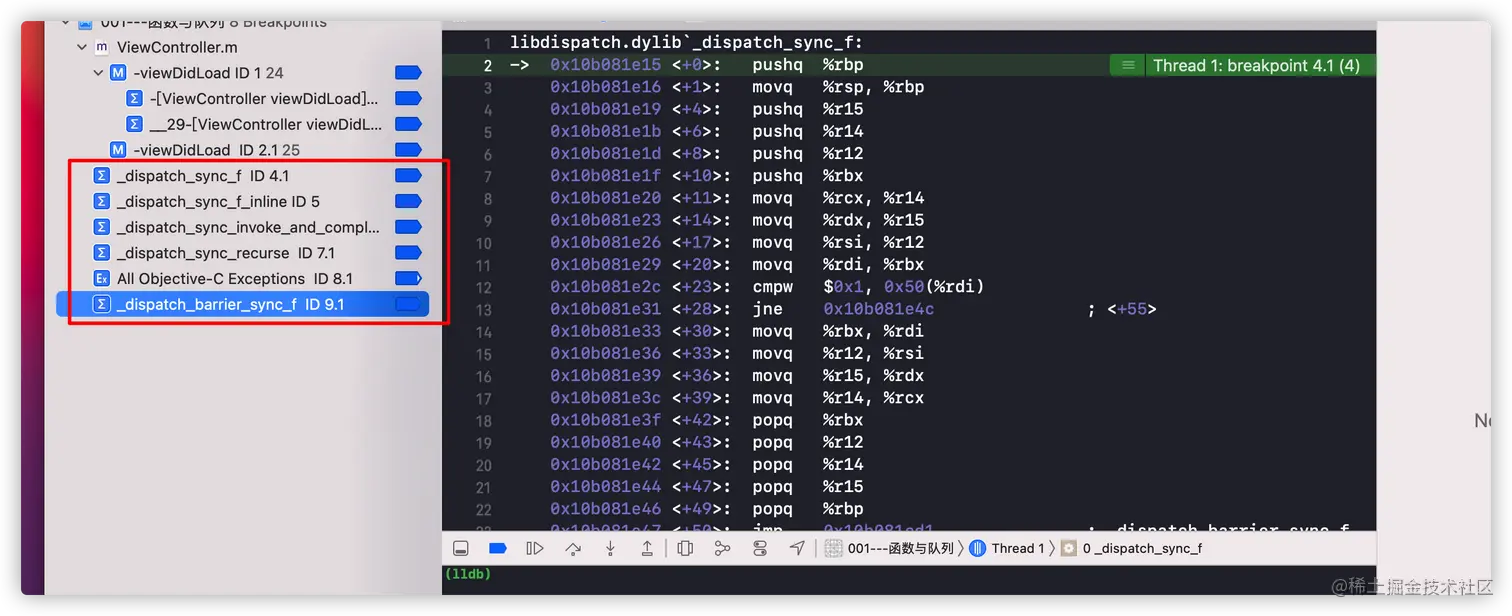Disable the _dispatch_sync_invoke_and_compl breakpoint
This screenshot has width=1512, height=616.
click(409, 227)
